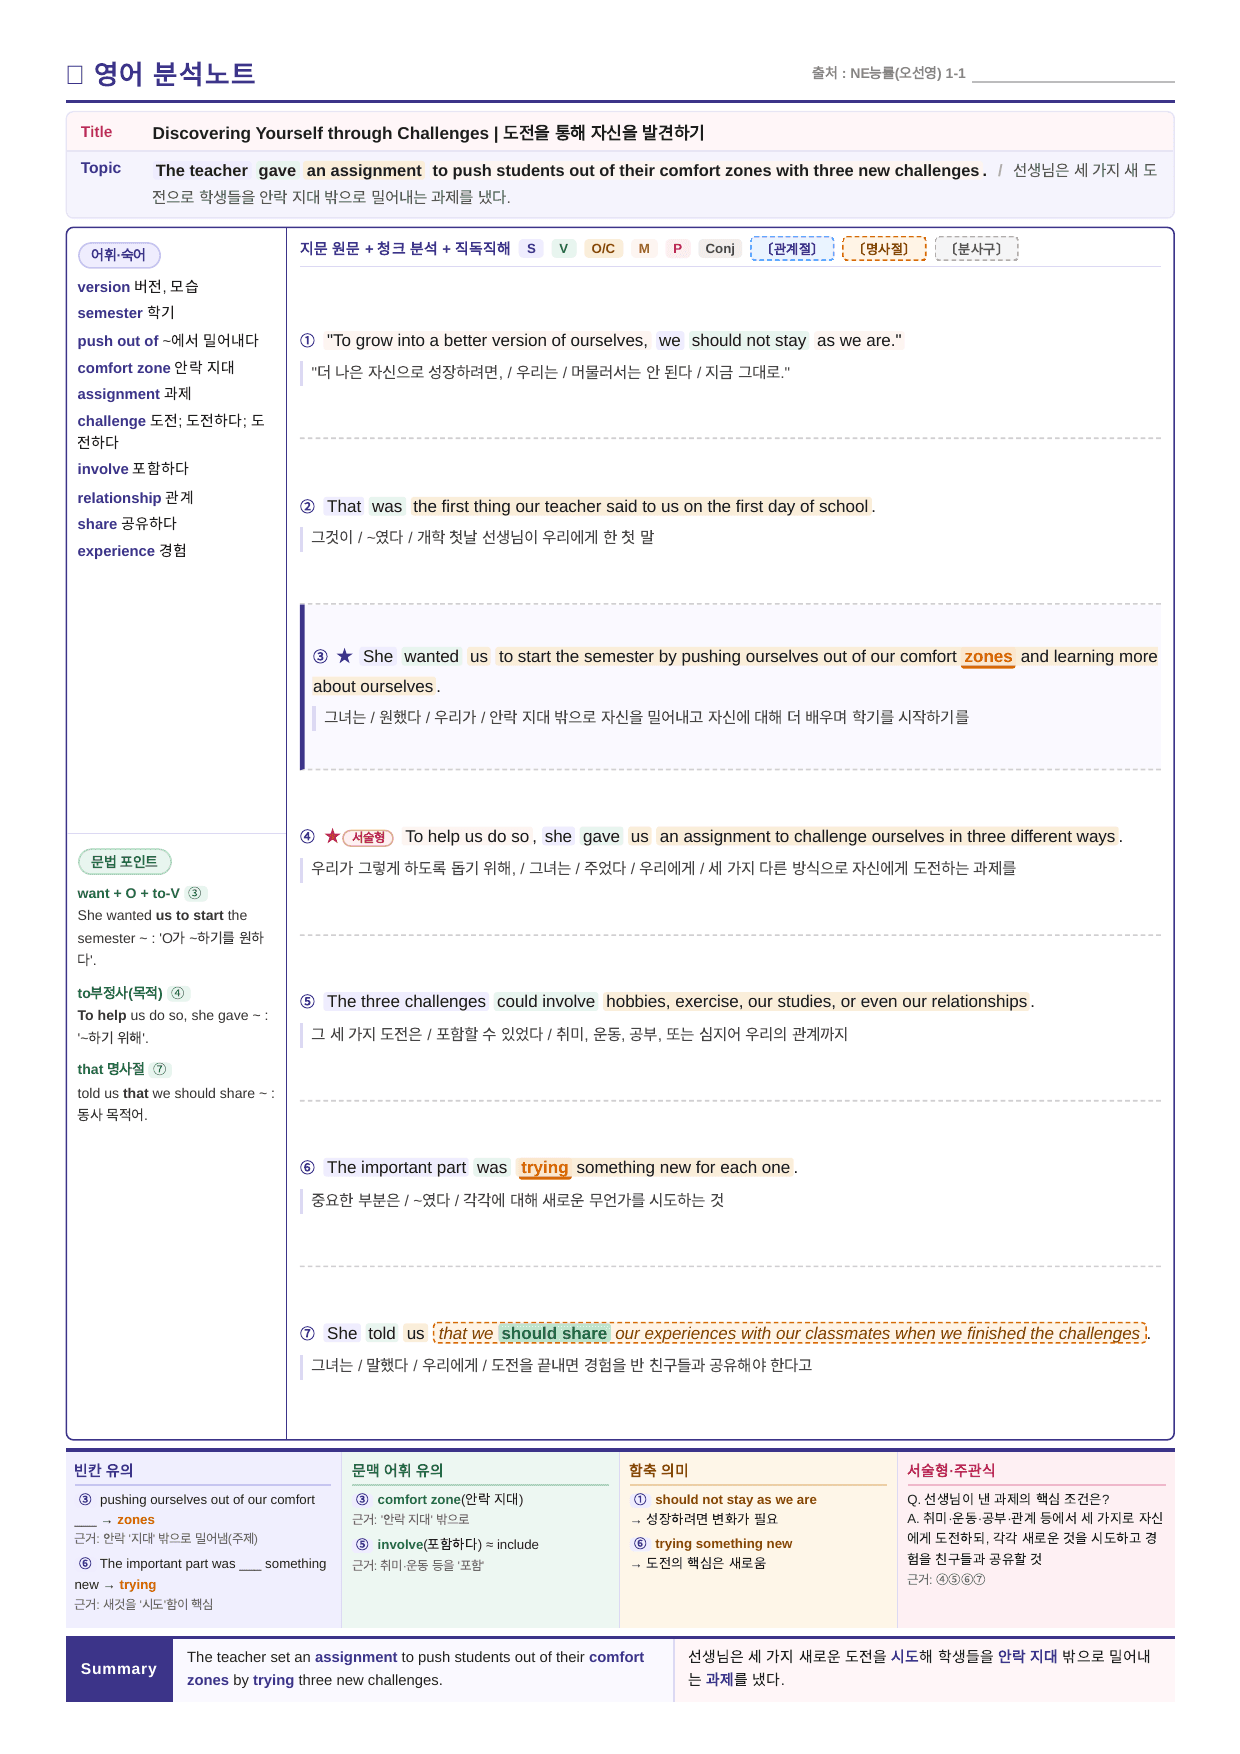The height and width of the screenshot is (1754, 1240).
Task: Click the 명사절 dashed legend tag
Action: coord(884,249)
